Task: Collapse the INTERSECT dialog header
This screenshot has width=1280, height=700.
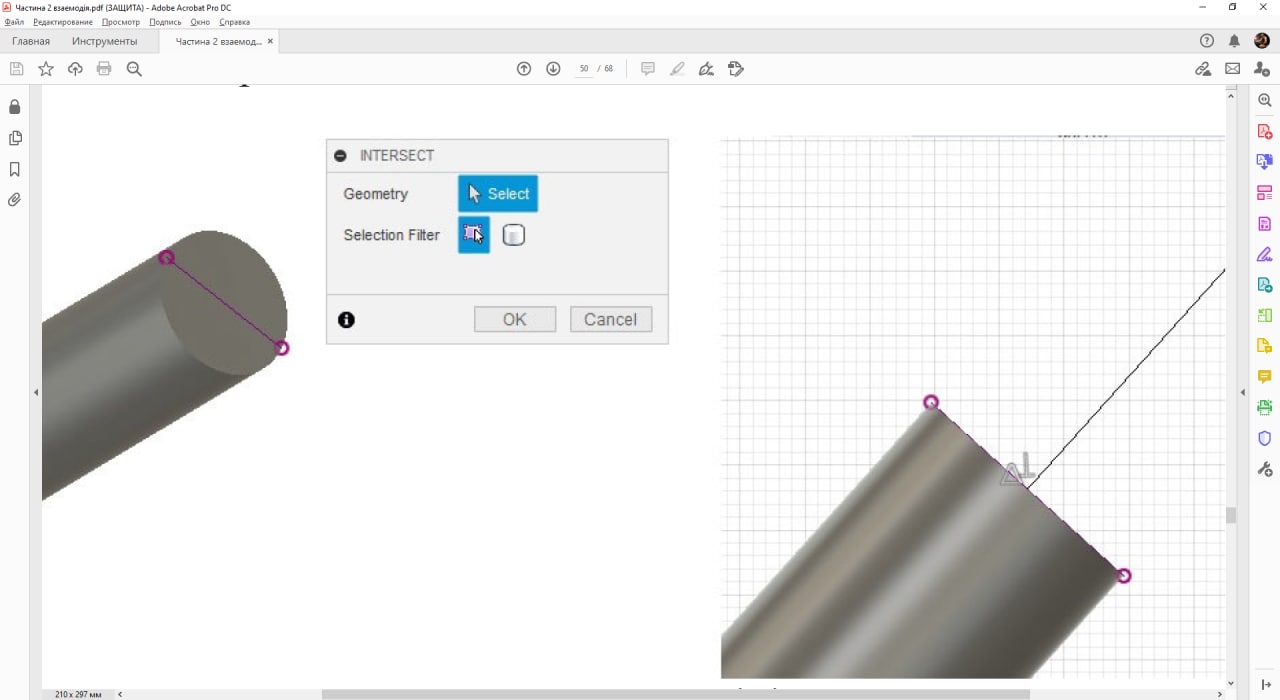Action: (x=340, y=156)
